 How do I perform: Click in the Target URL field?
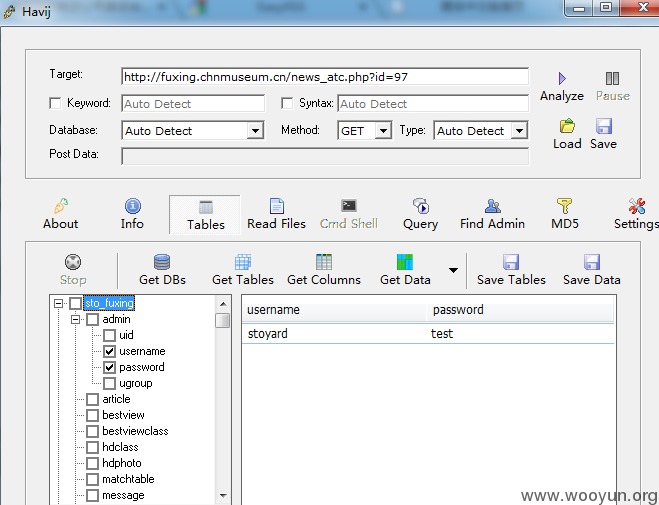(x=325, y=77)
